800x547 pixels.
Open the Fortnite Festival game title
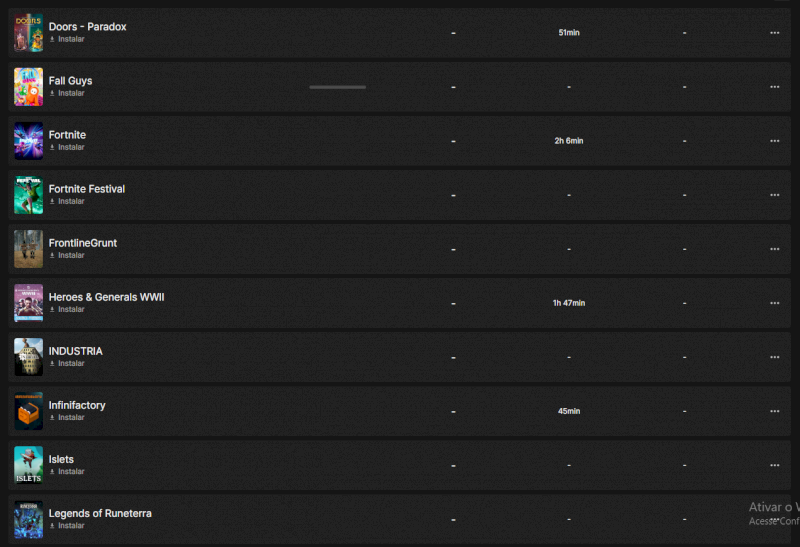[x=87, y=189]
